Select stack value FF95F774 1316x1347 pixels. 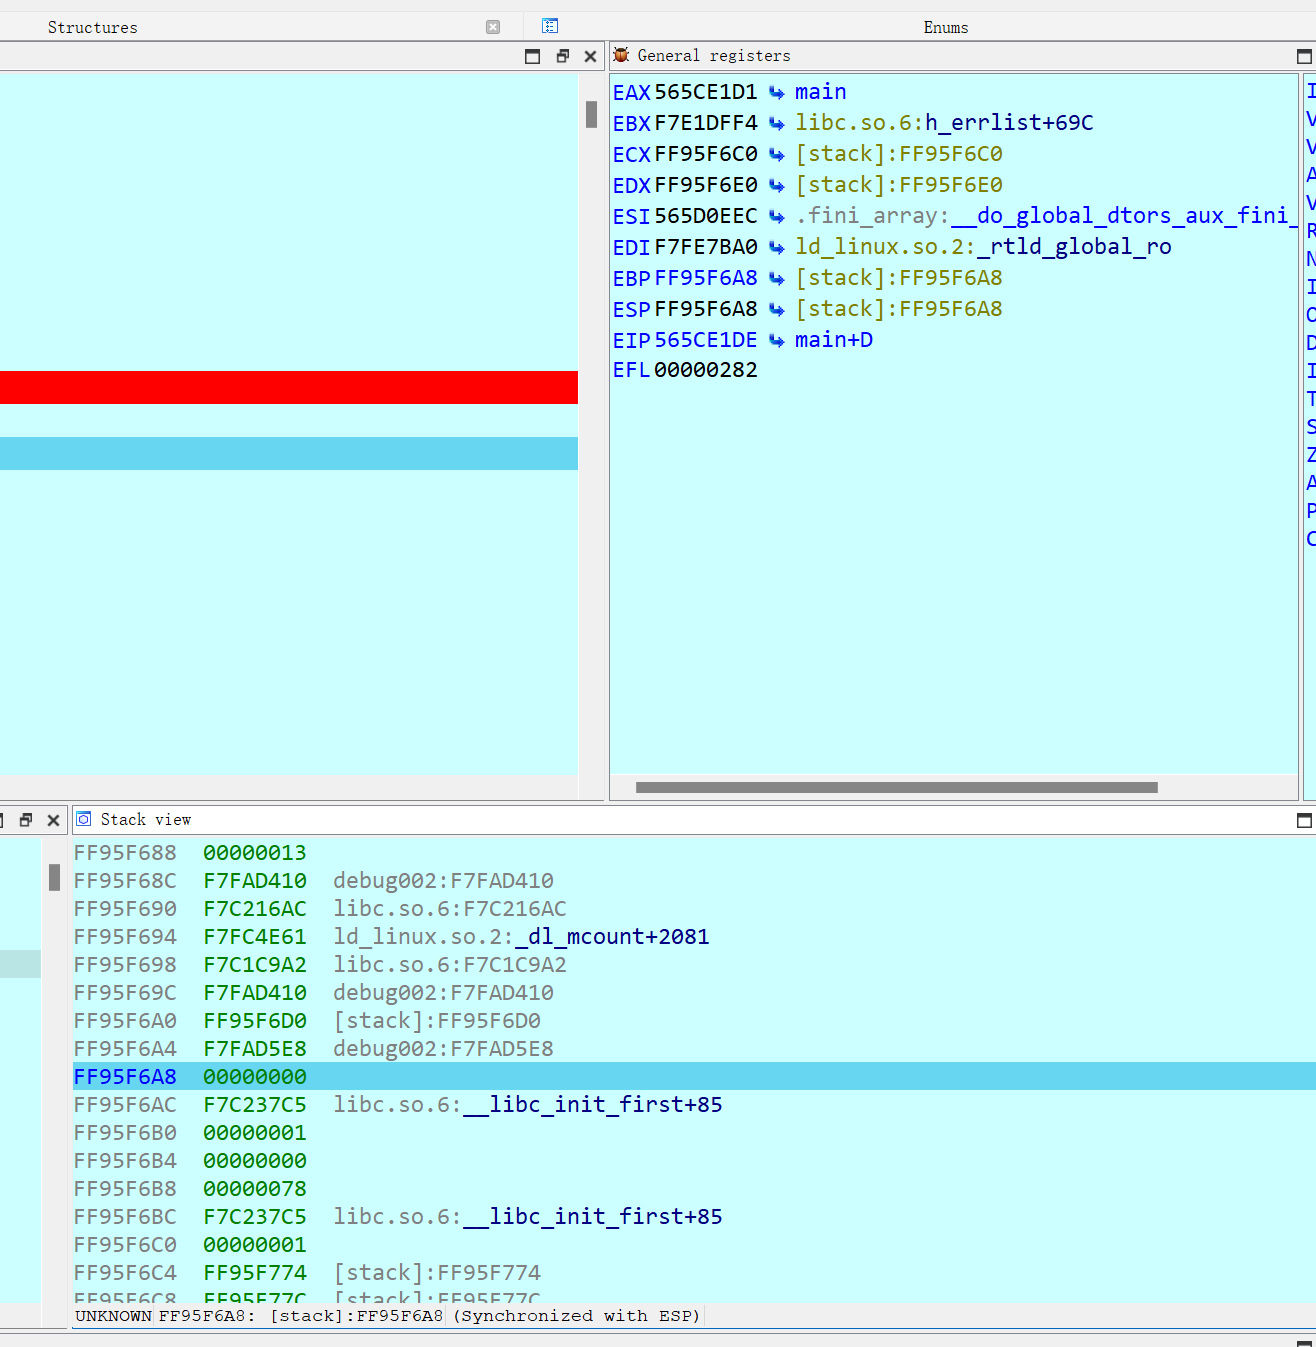(255, 1273)
